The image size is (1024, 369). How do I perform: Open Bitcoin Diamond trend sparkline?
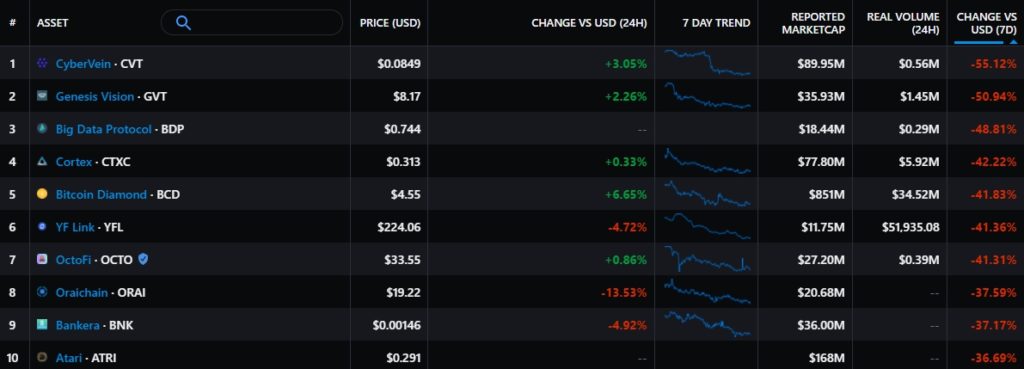pos(707,194)
